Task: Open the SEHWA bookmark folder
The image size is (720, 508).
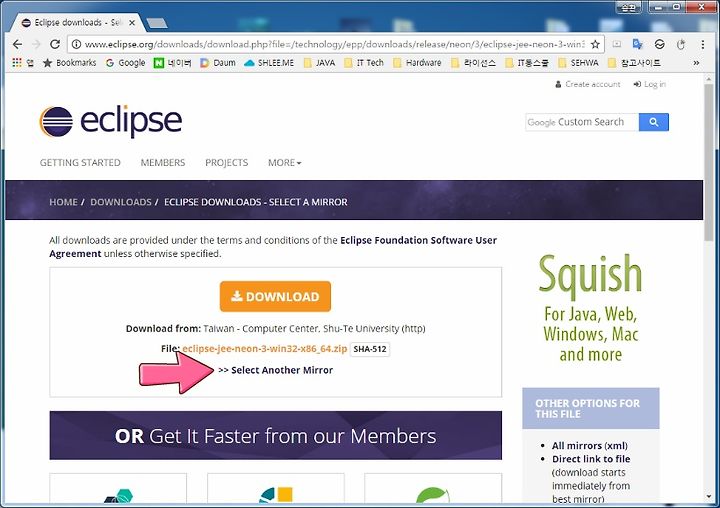Action: (579, 62)
